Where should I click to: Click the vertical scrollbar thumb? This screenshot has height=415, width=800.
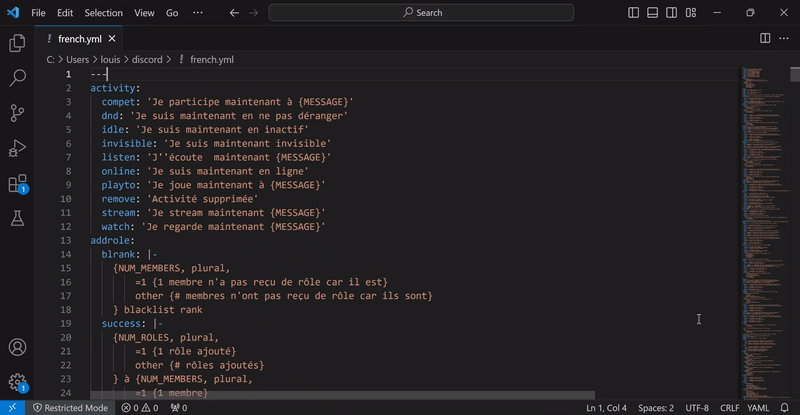[x=795, y=74]
